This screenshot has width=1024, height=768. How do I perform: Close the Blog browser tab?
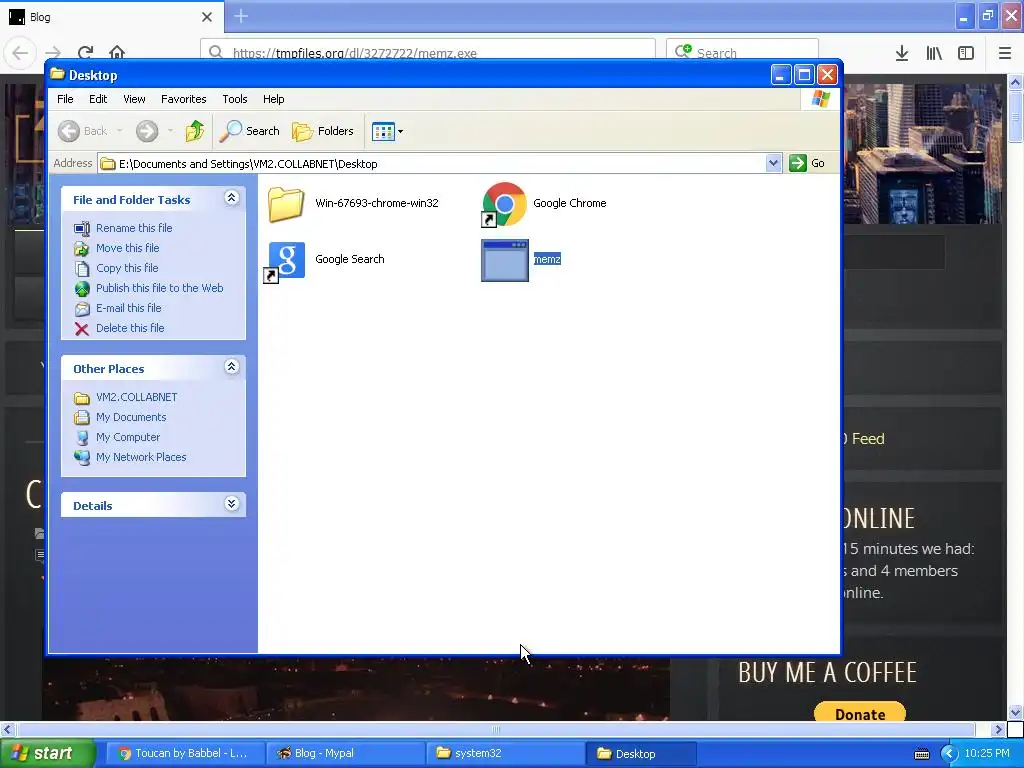click(x=207, y=17)
